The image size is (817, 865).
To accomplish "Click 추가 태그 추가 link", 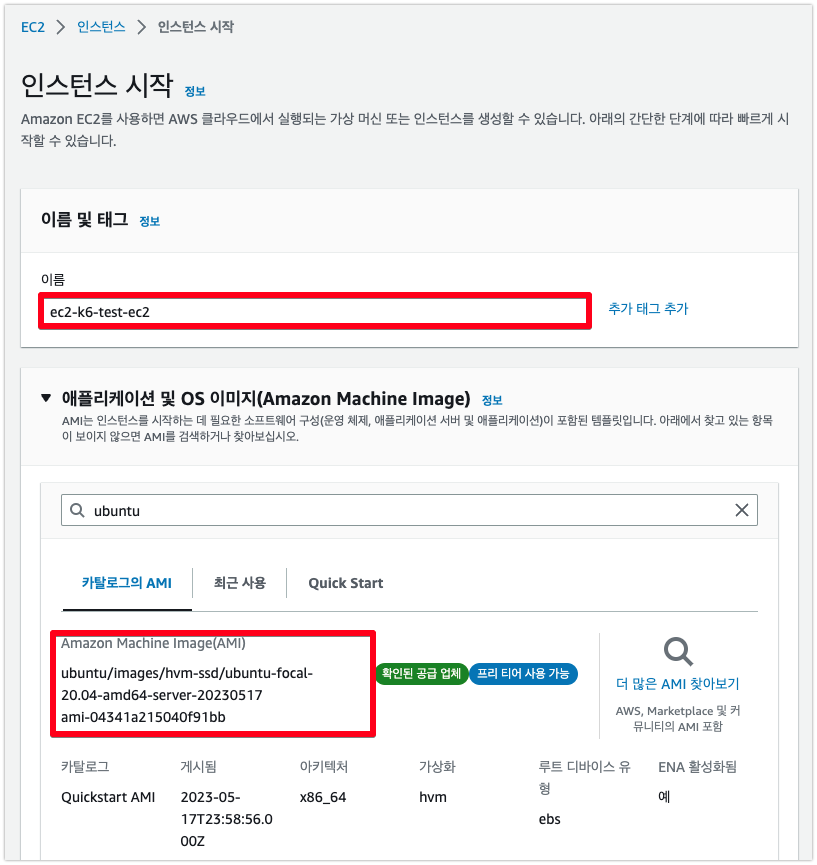I will point(648,309).
